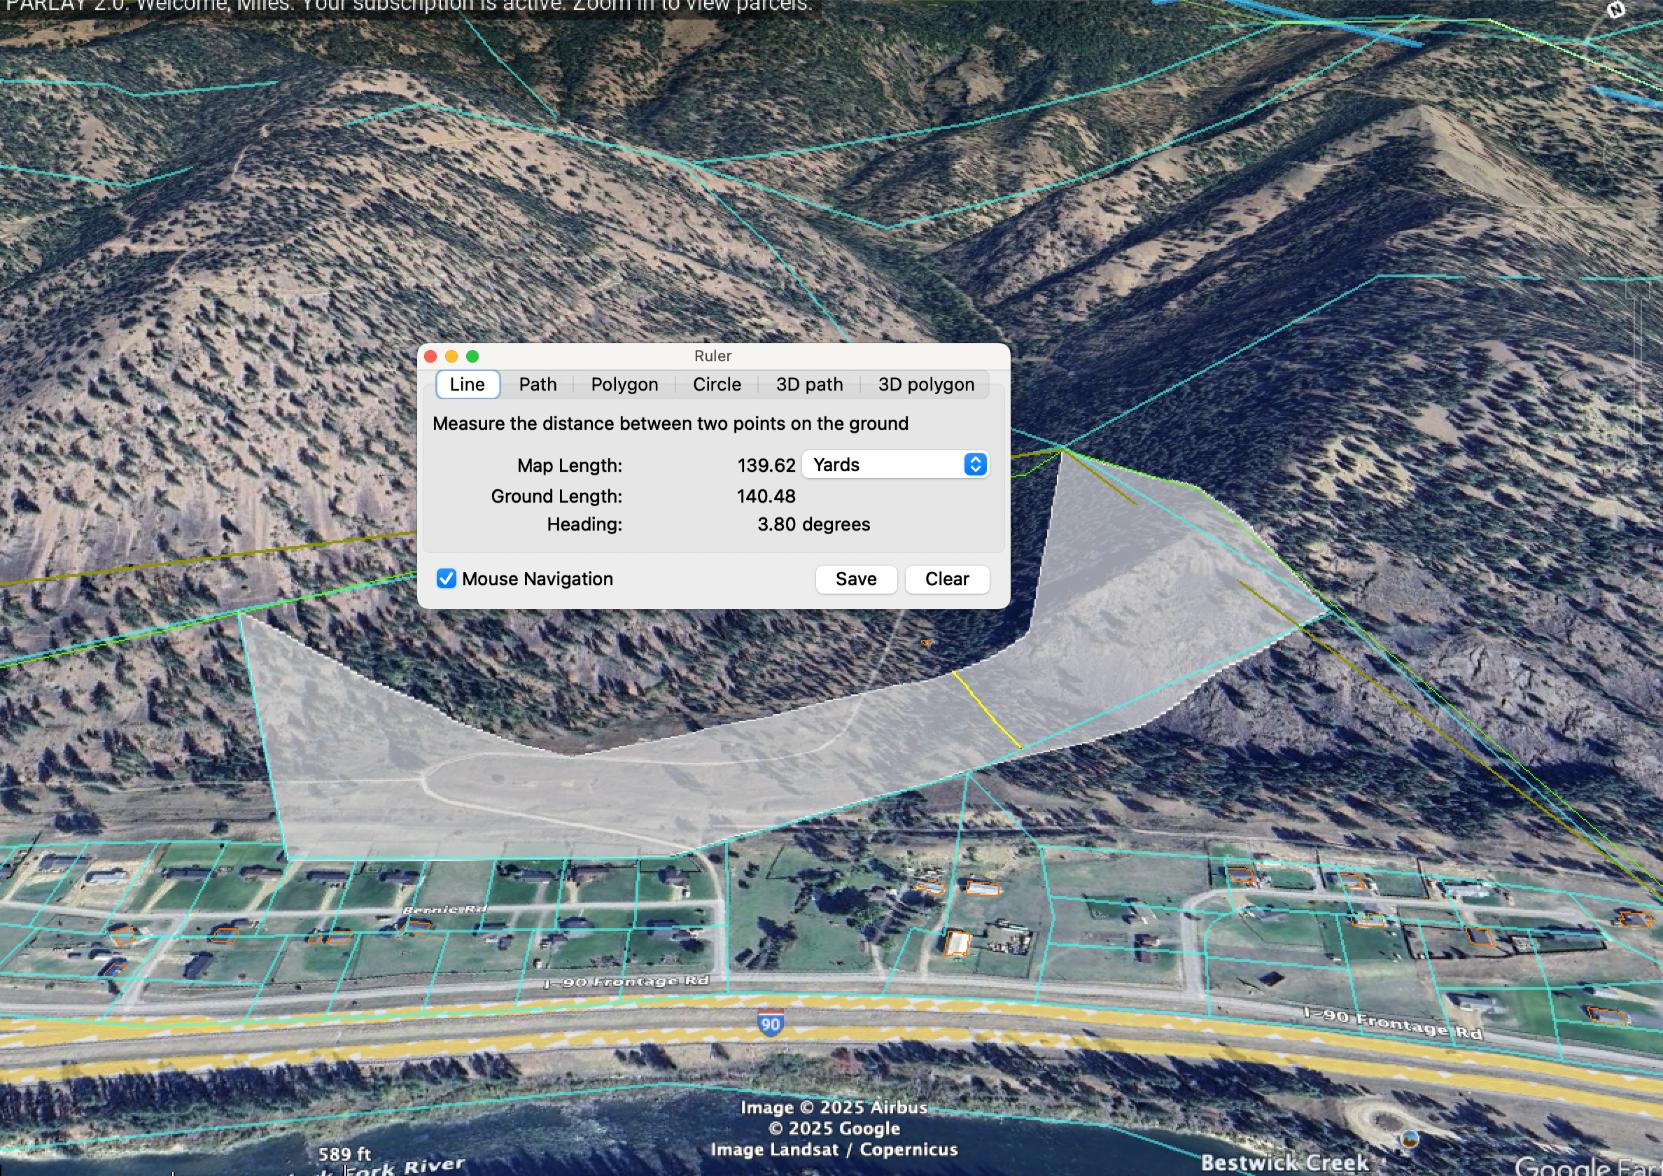Click the Bernie Rd street label
This screenshot has height=1176, width=1663.
(444, 909)
